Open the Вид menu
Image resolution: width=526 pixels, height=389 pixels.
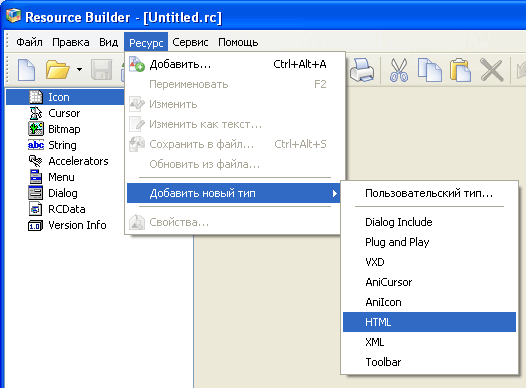point(108,42)
